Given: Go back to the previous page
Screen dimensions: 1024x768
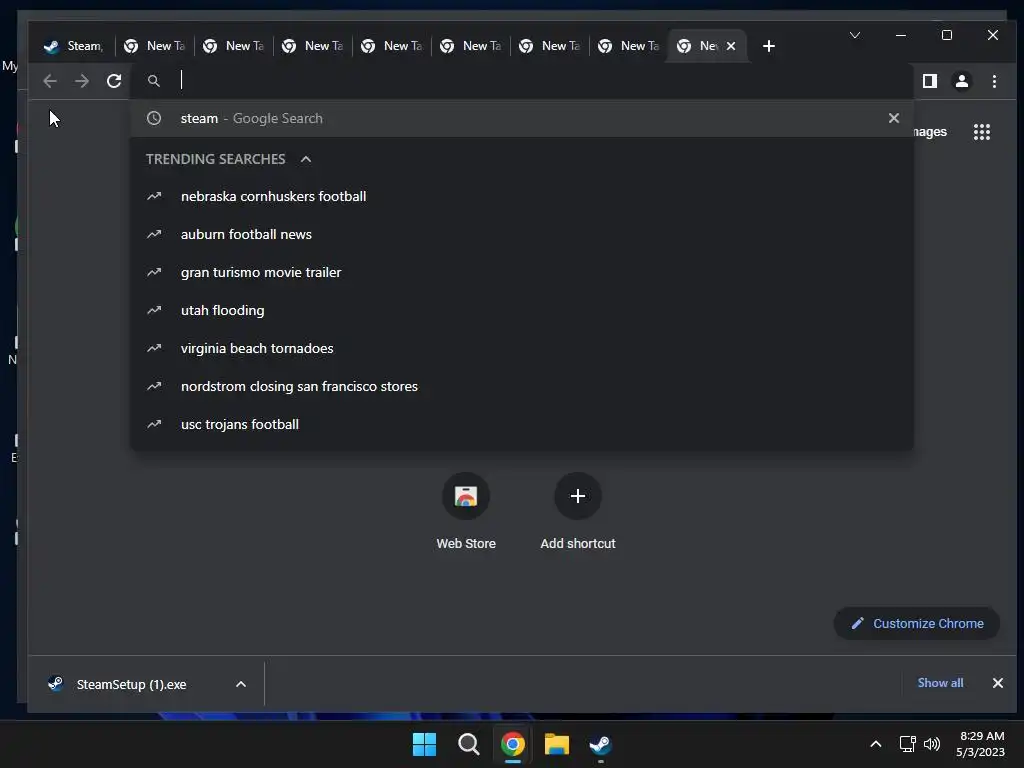Looking at the screenshot, I should [x=50, y=81].
